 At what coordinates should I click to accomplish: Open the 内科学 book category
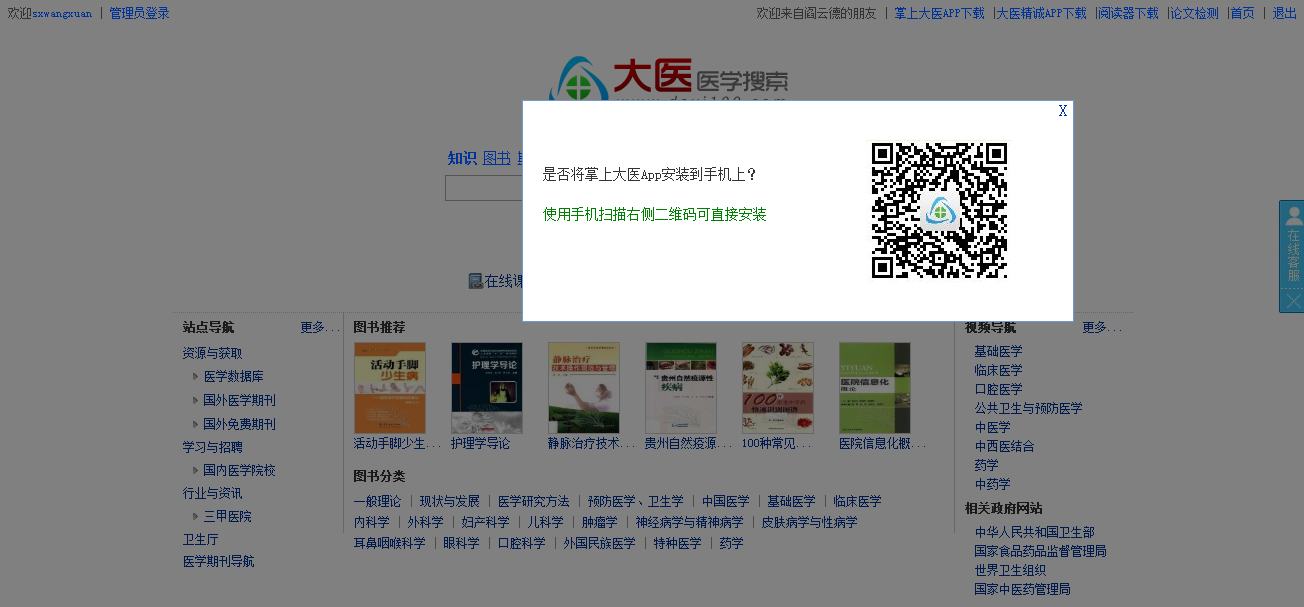(371, 522)
